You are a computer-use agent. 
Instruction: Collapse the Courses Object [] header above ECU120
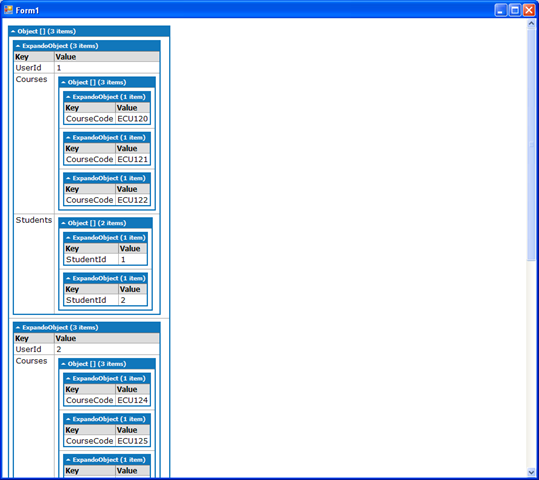[x=107, y=82]
